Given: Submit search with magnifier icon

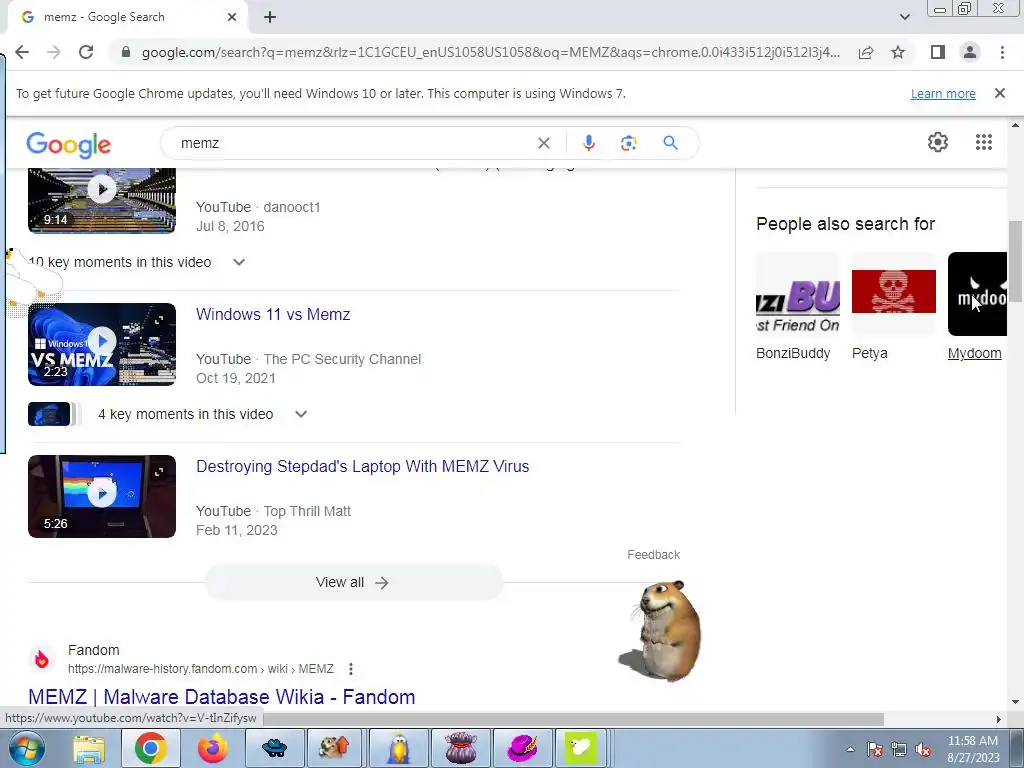Looking at the screenshot, I should [x=670, y=143].
